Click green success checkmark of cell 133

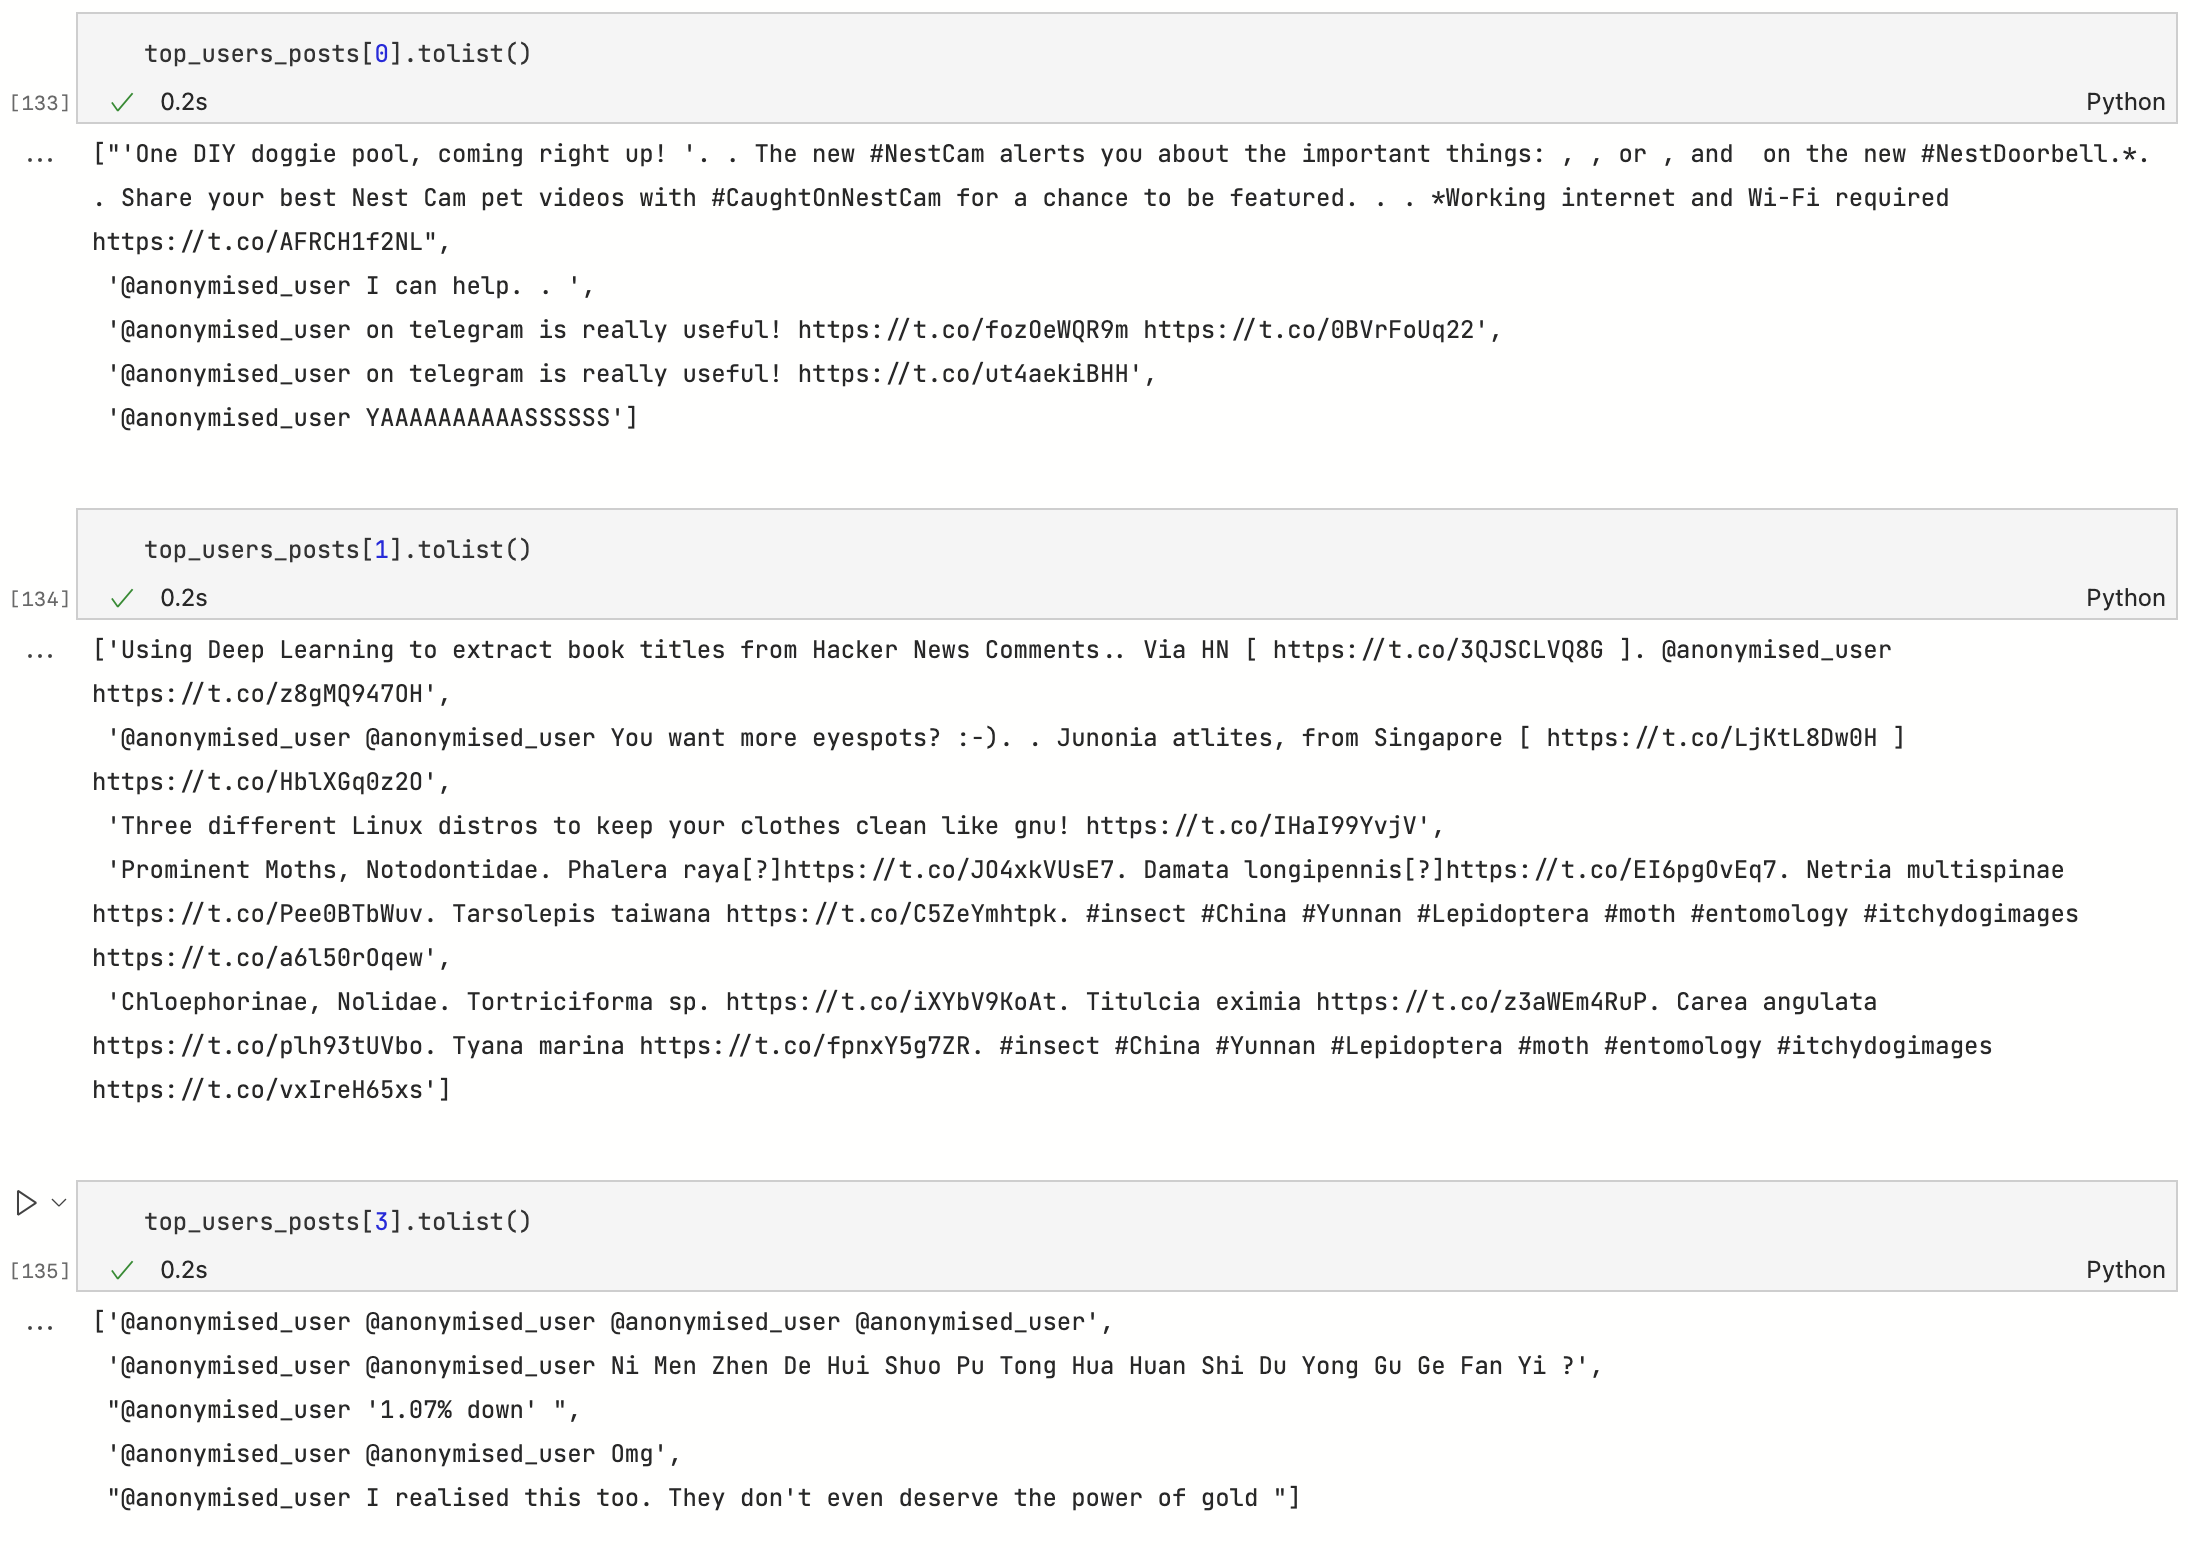click(122, 102)
